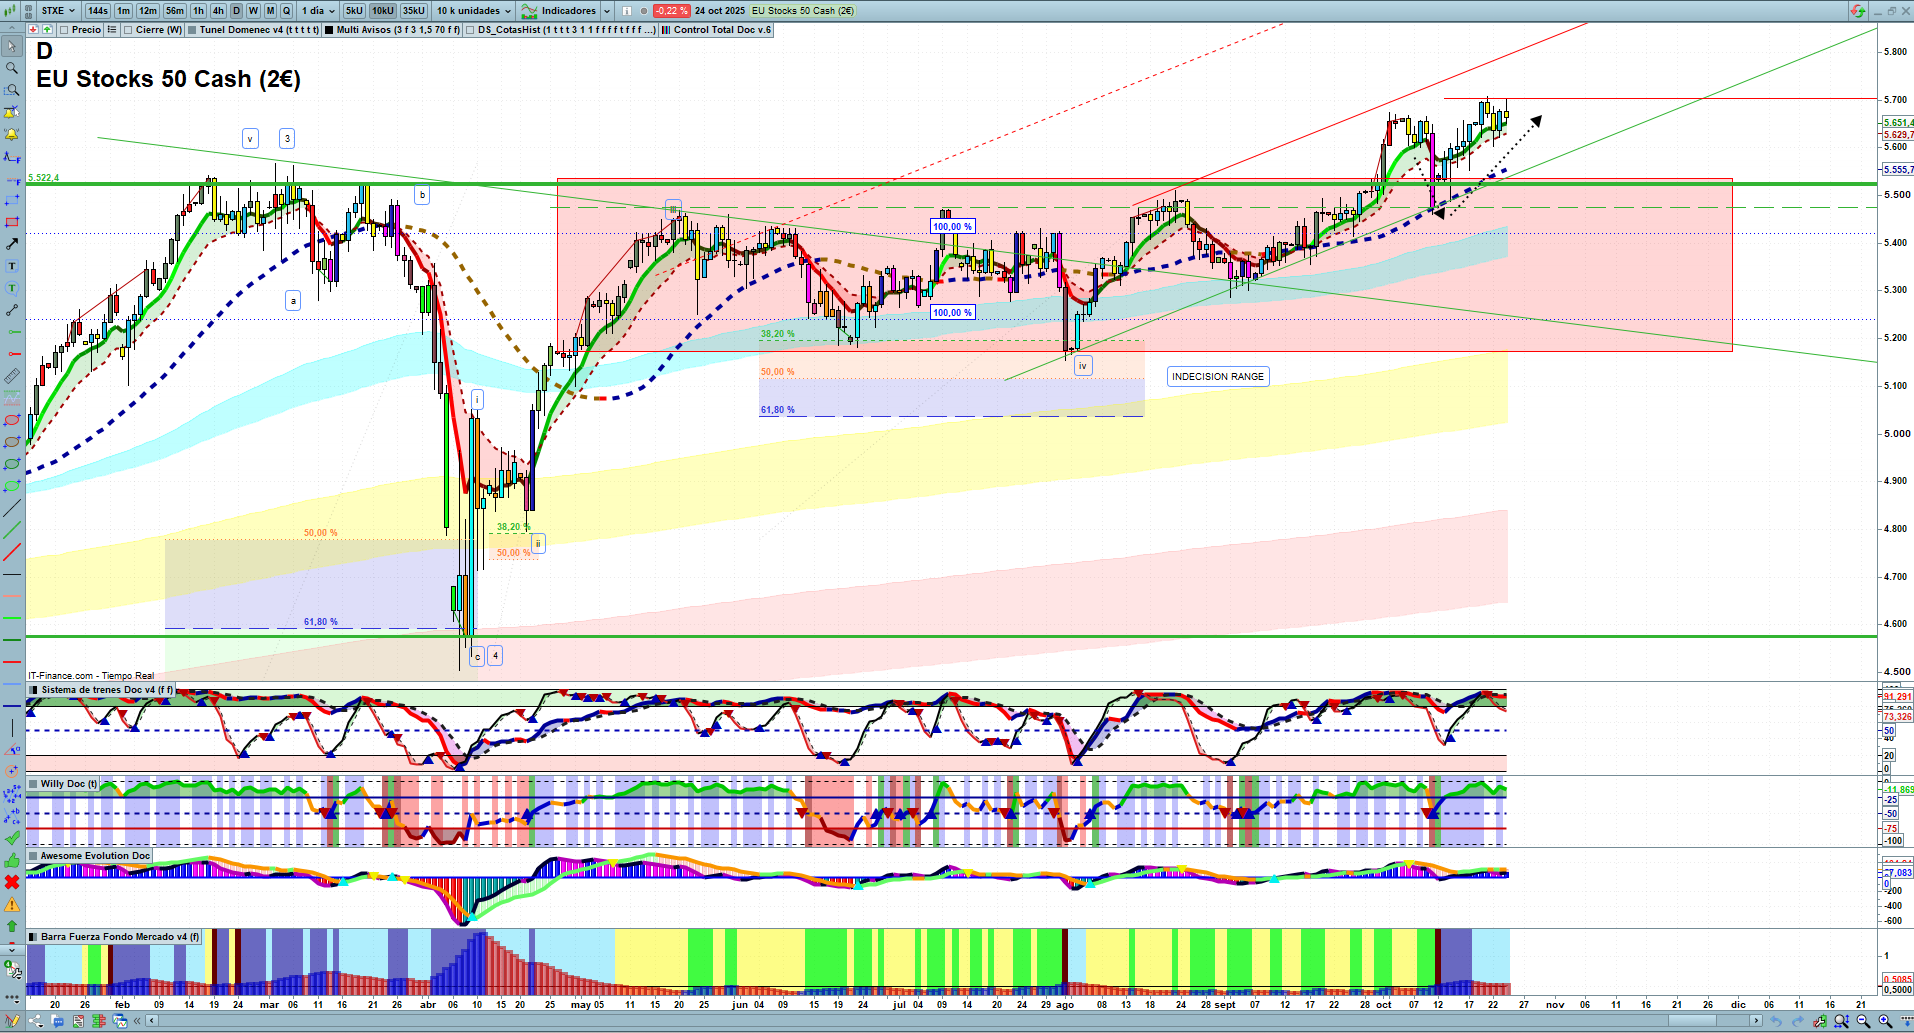
Task: Toggle the DS_CotasHist indicator checkbox
Action: (471, 30)
